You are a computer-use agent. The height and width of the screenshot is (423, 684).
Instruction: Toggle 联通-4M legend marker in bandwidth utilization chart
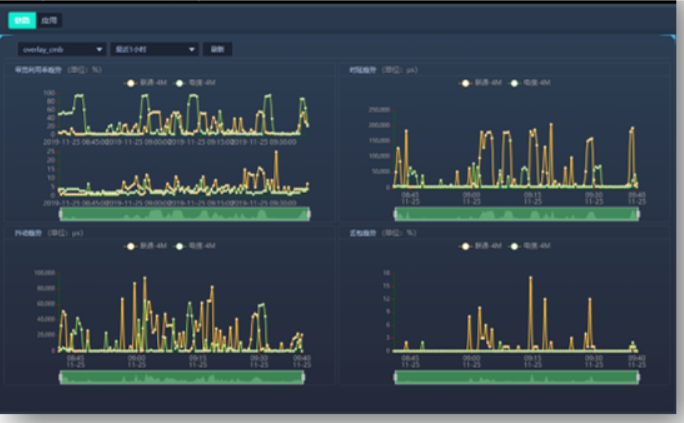click(x=131, y=82)
